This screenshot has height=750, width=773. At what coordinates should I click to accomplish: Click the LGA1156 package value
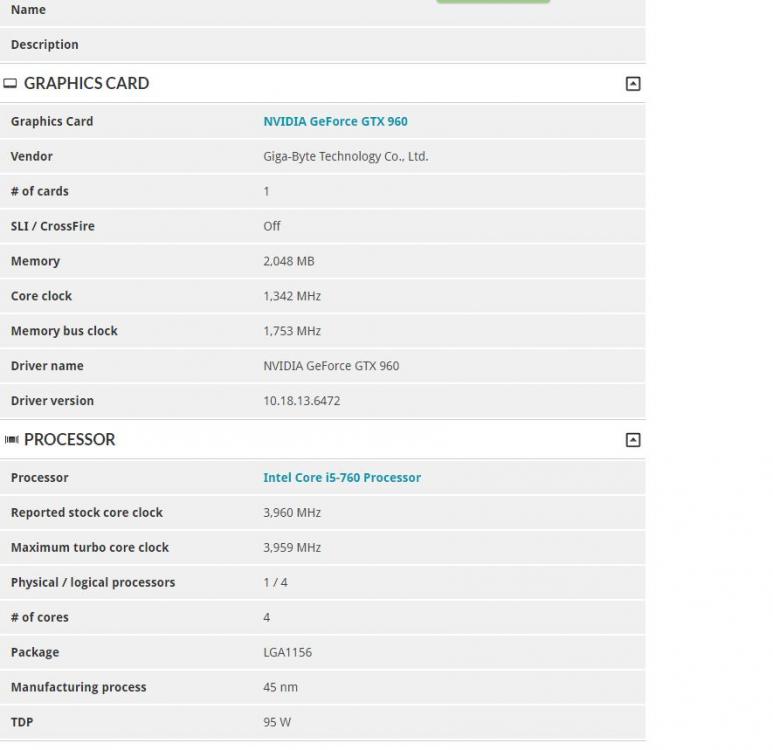click(287, 653)
